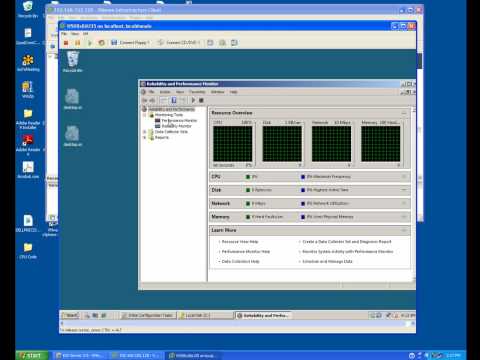The image size is (480, 360).
Task: Click the revert snapshot icon in VM toolbar
Action: click(x=222, y=43)
